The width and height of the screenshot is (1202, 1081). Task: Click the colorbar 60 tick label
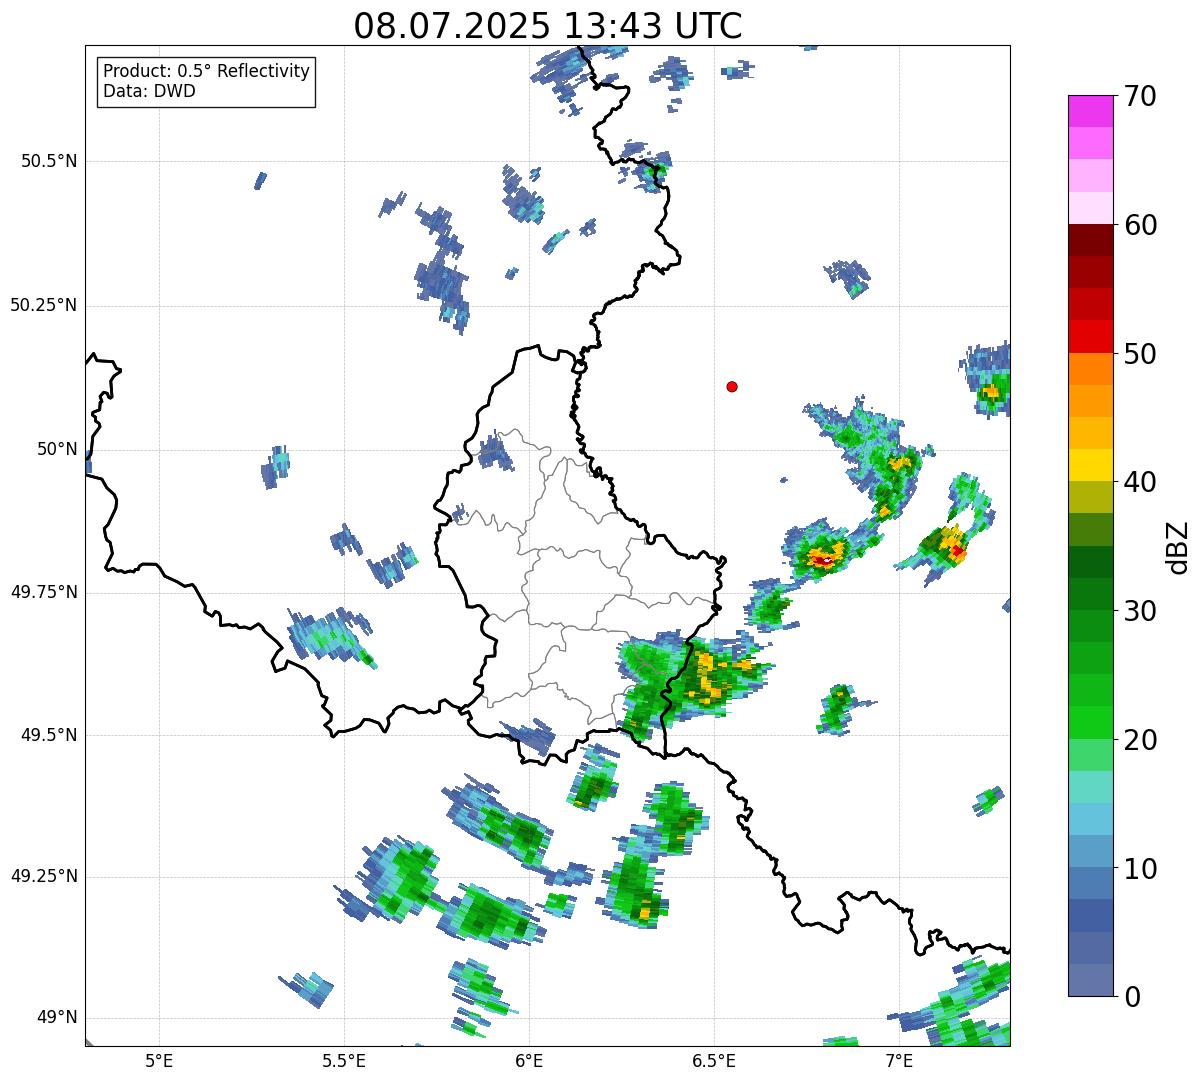[1140, 225]
